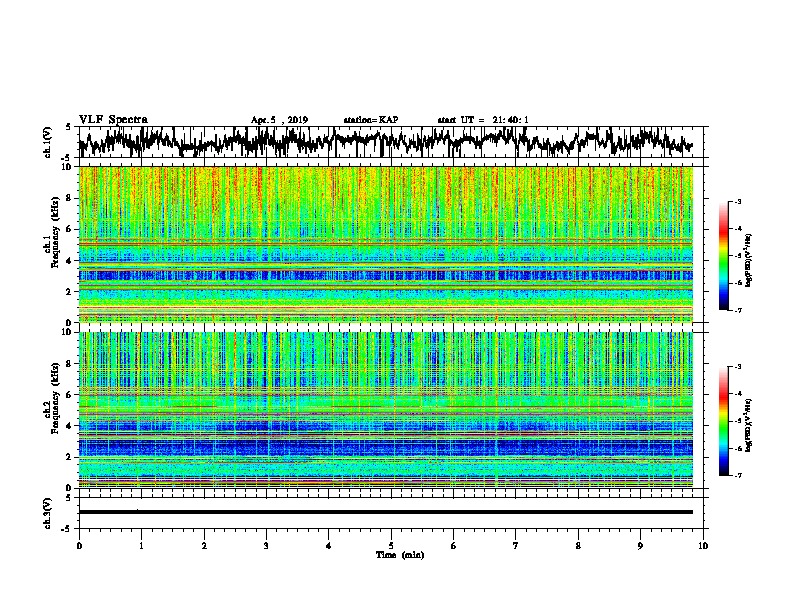This screenshot has height=612, width=792.
Task: Click time axis tick label '0'
Action: 79,546
